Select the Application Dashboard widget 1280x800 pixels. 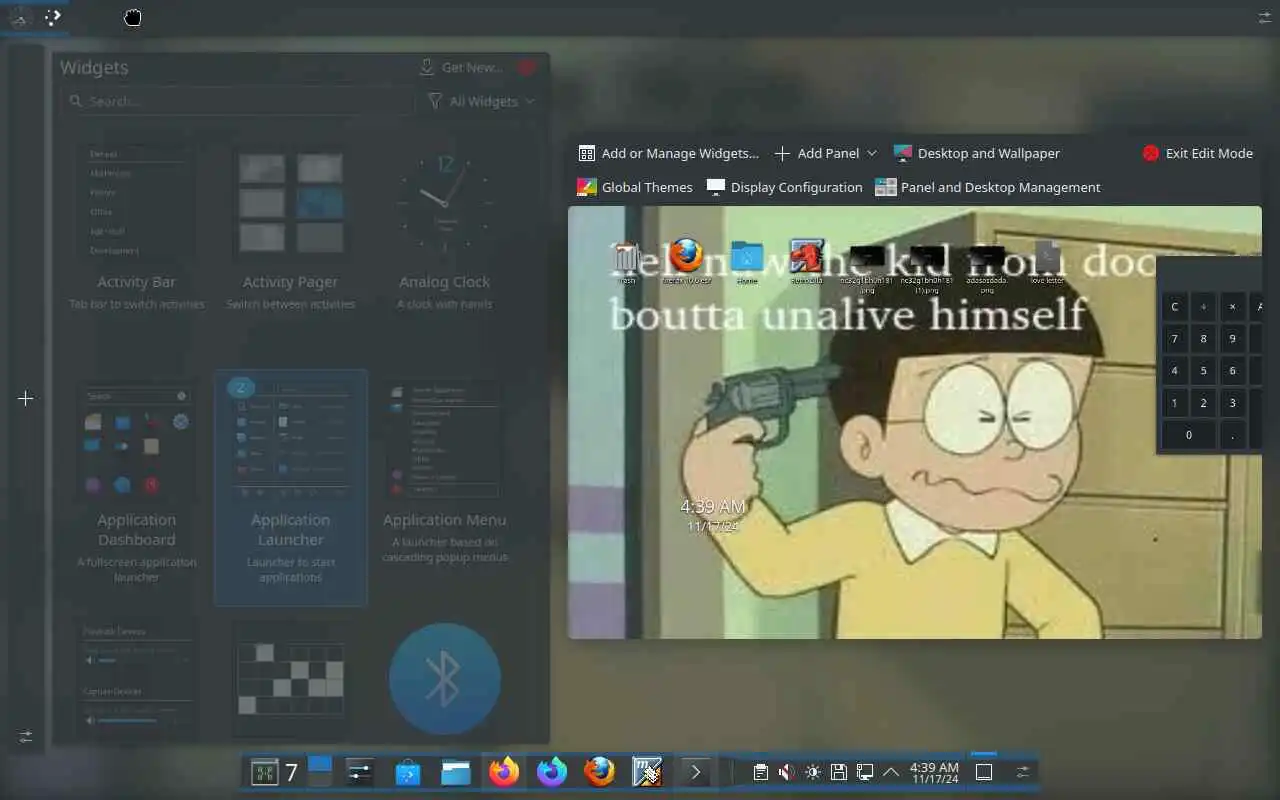click(x=137, y=488)
